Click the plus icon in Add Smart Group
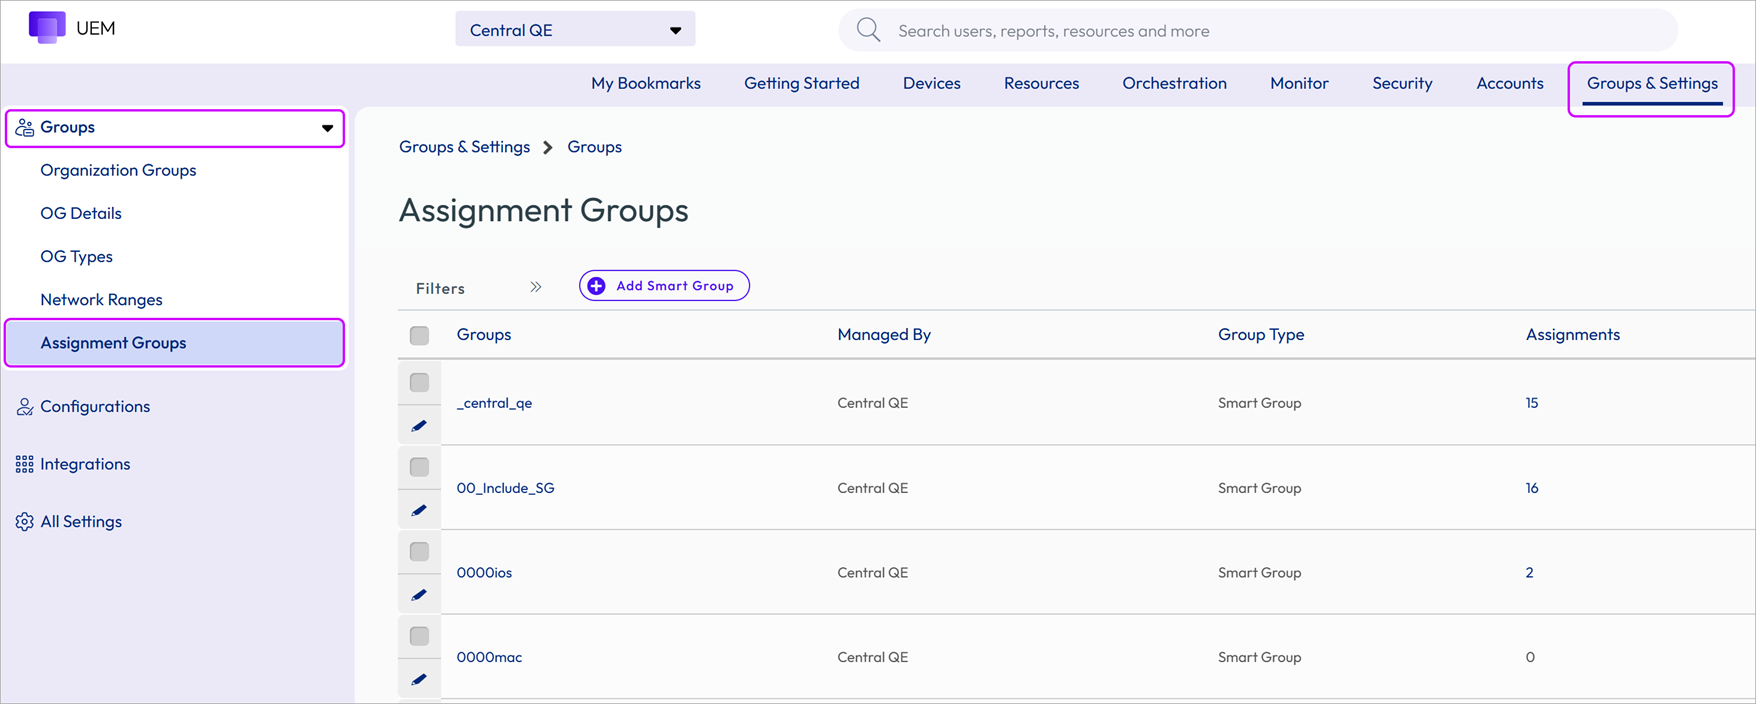Screen dimensions: 1756x704 pyautogui.click(x=596, y=286)
